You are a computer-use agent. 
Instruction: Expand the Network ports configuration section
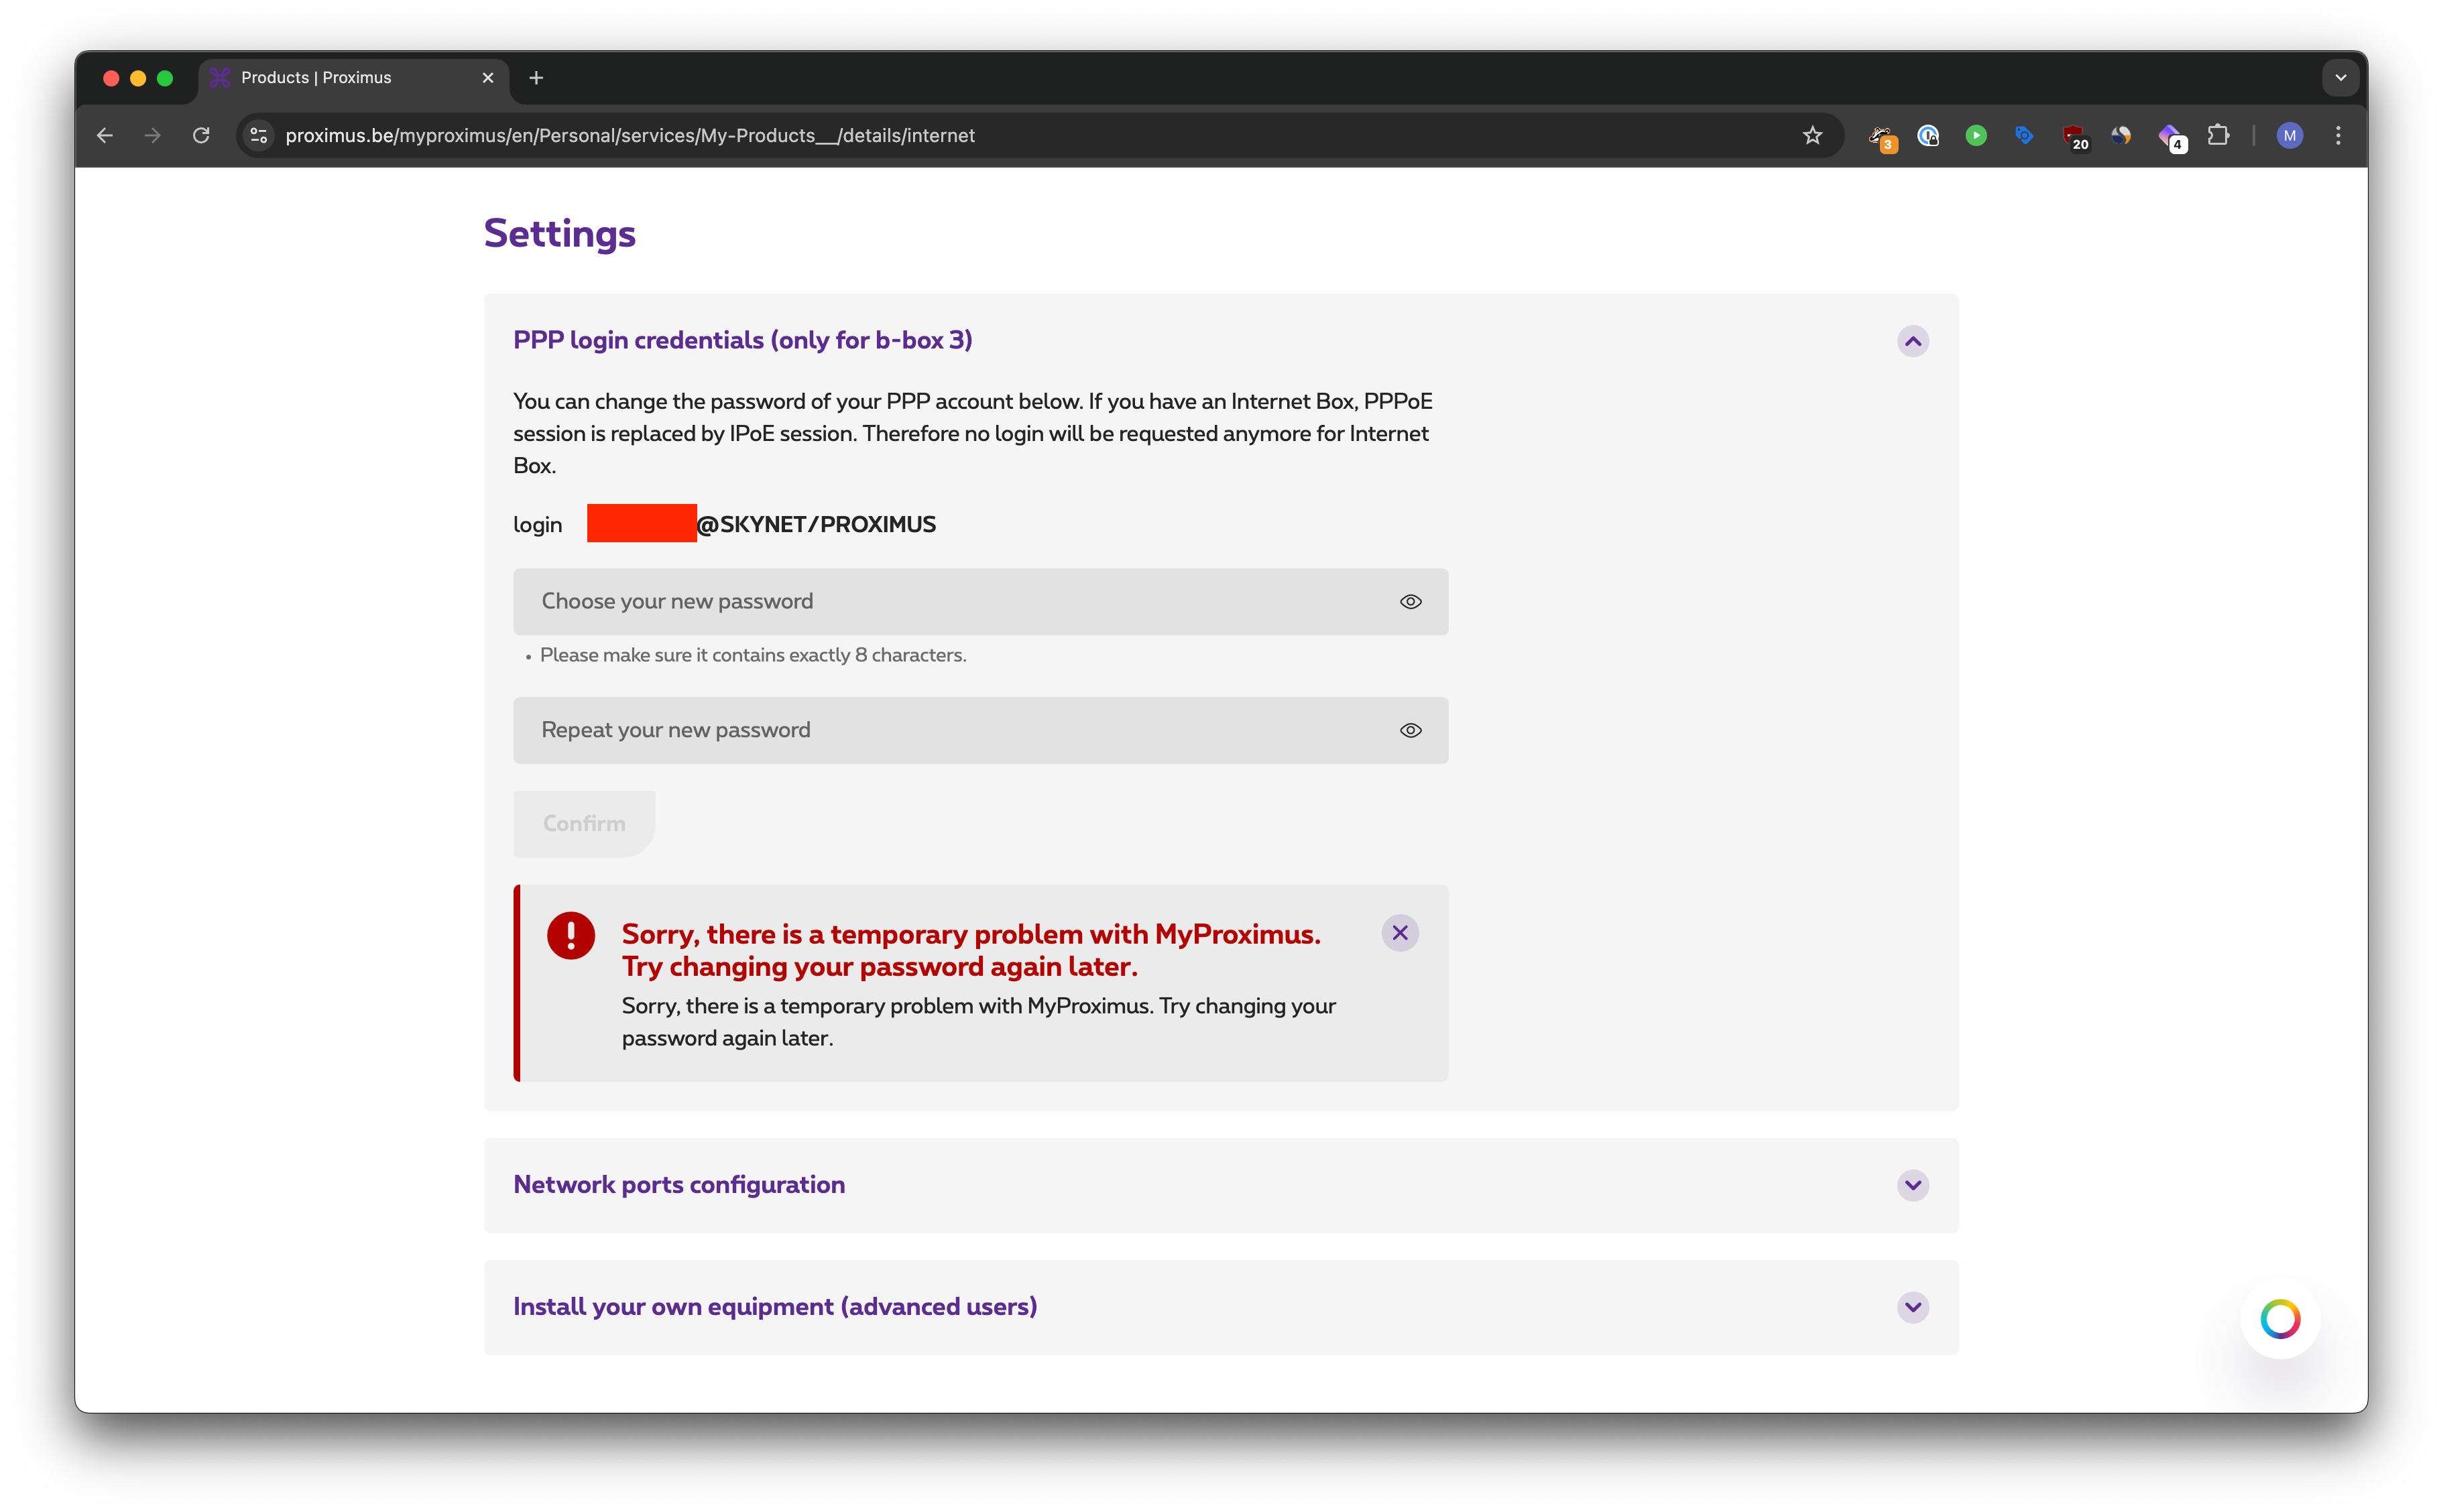click(x=1912, y=1186)
